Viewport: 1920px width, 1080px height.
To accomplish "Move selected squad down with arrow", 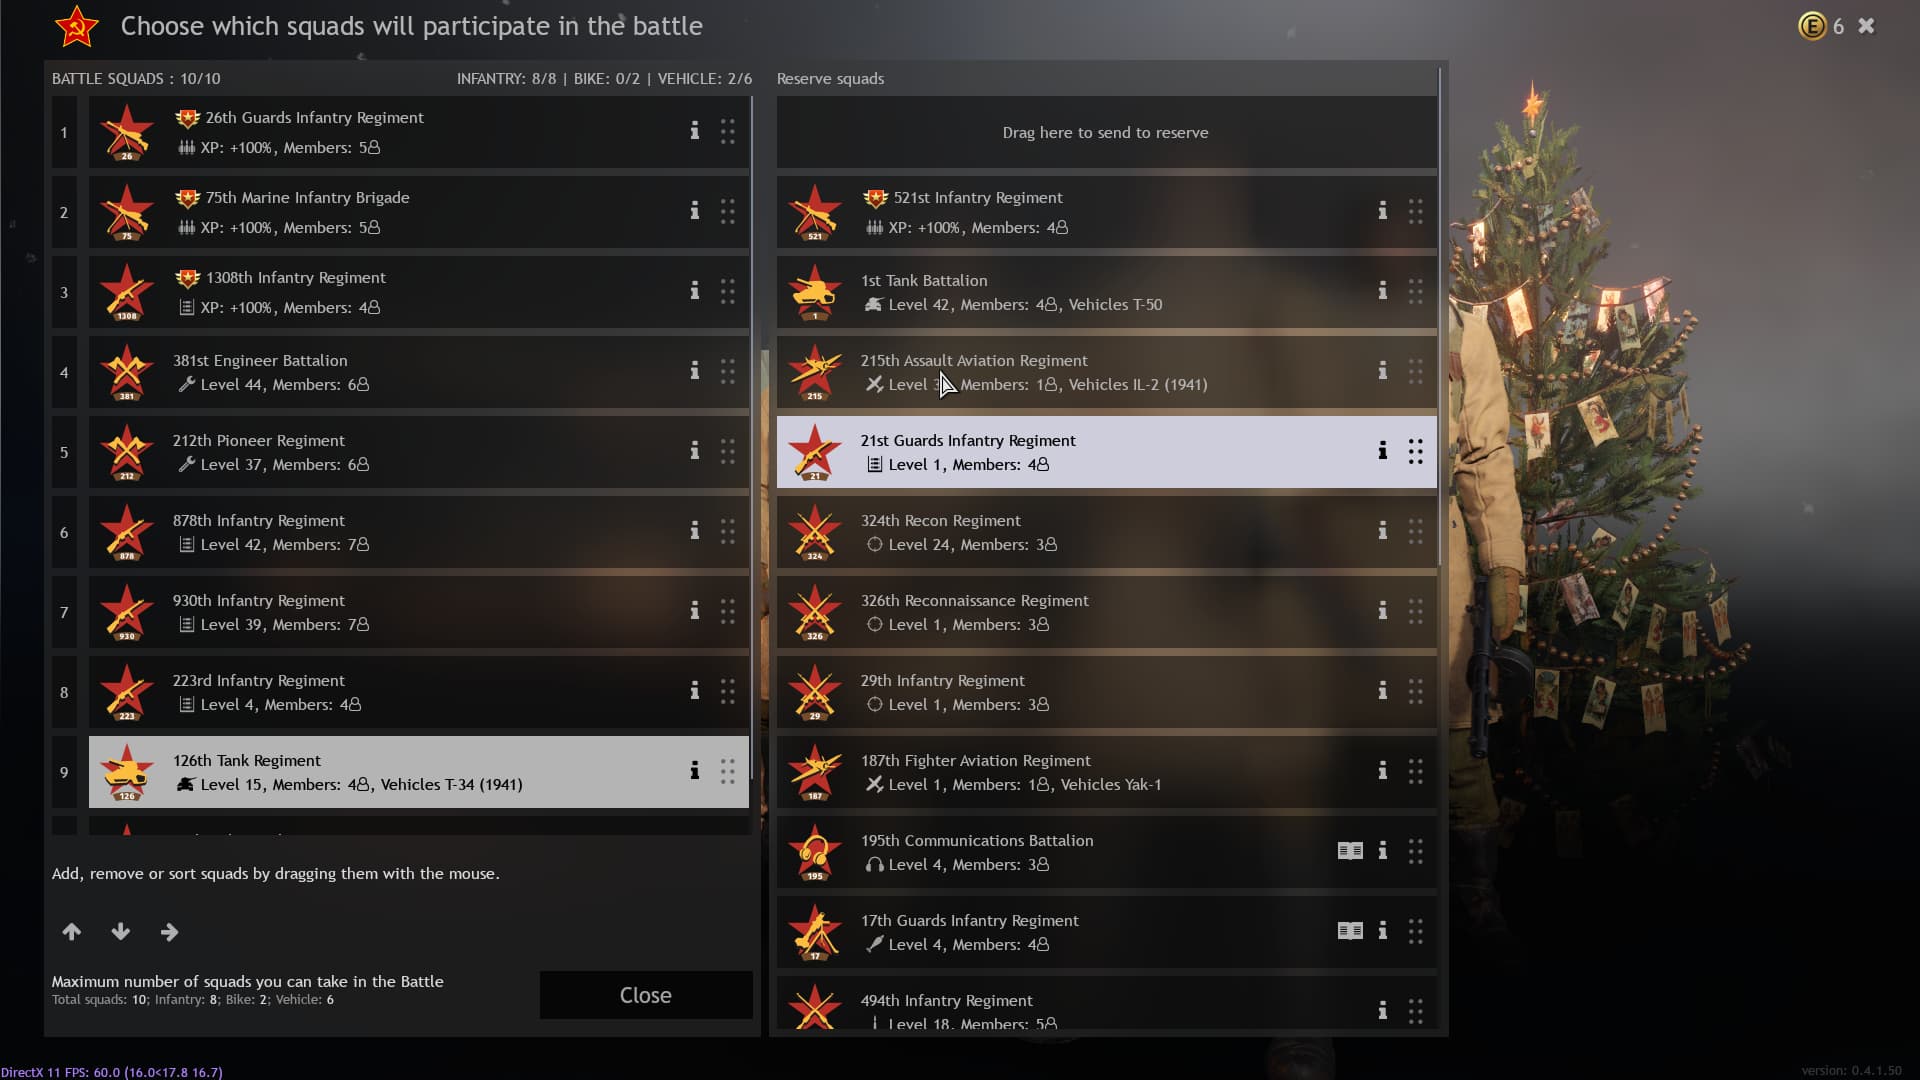I will click(121, 932).
